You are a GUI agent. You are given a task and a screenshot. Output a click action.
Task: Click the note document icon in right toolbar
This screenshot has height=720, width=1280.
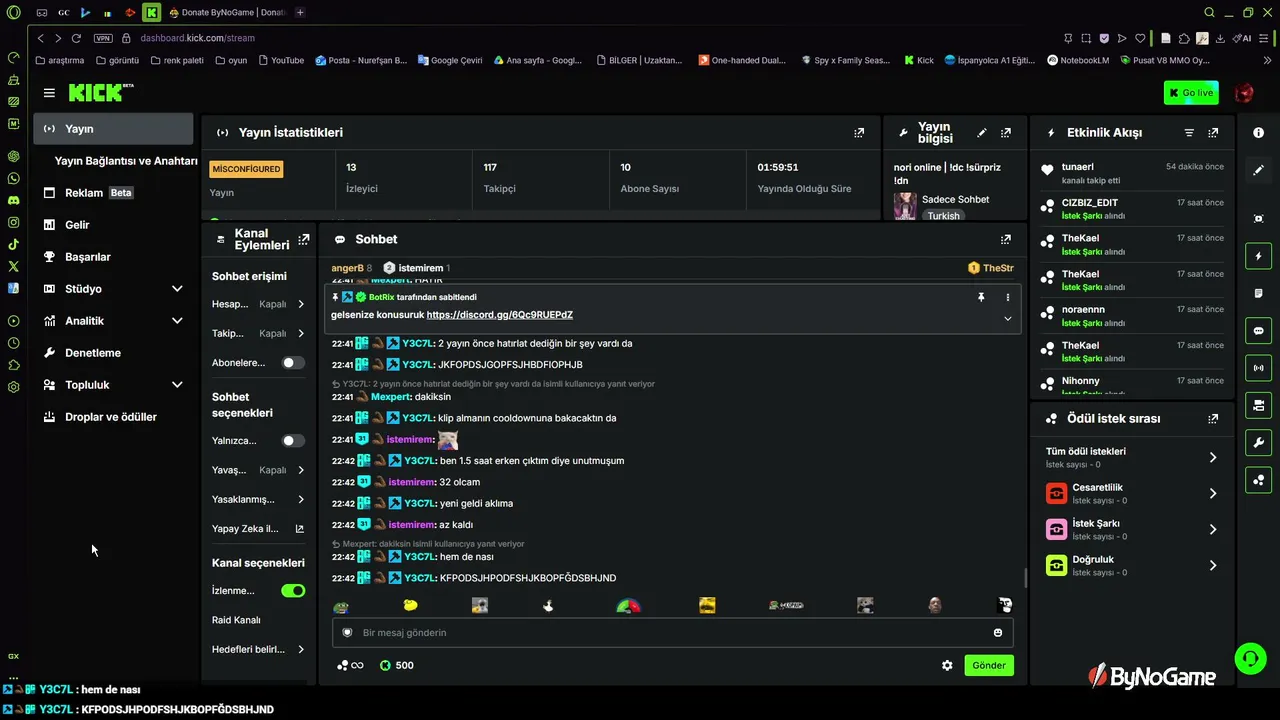click(x=1258, y=293)
